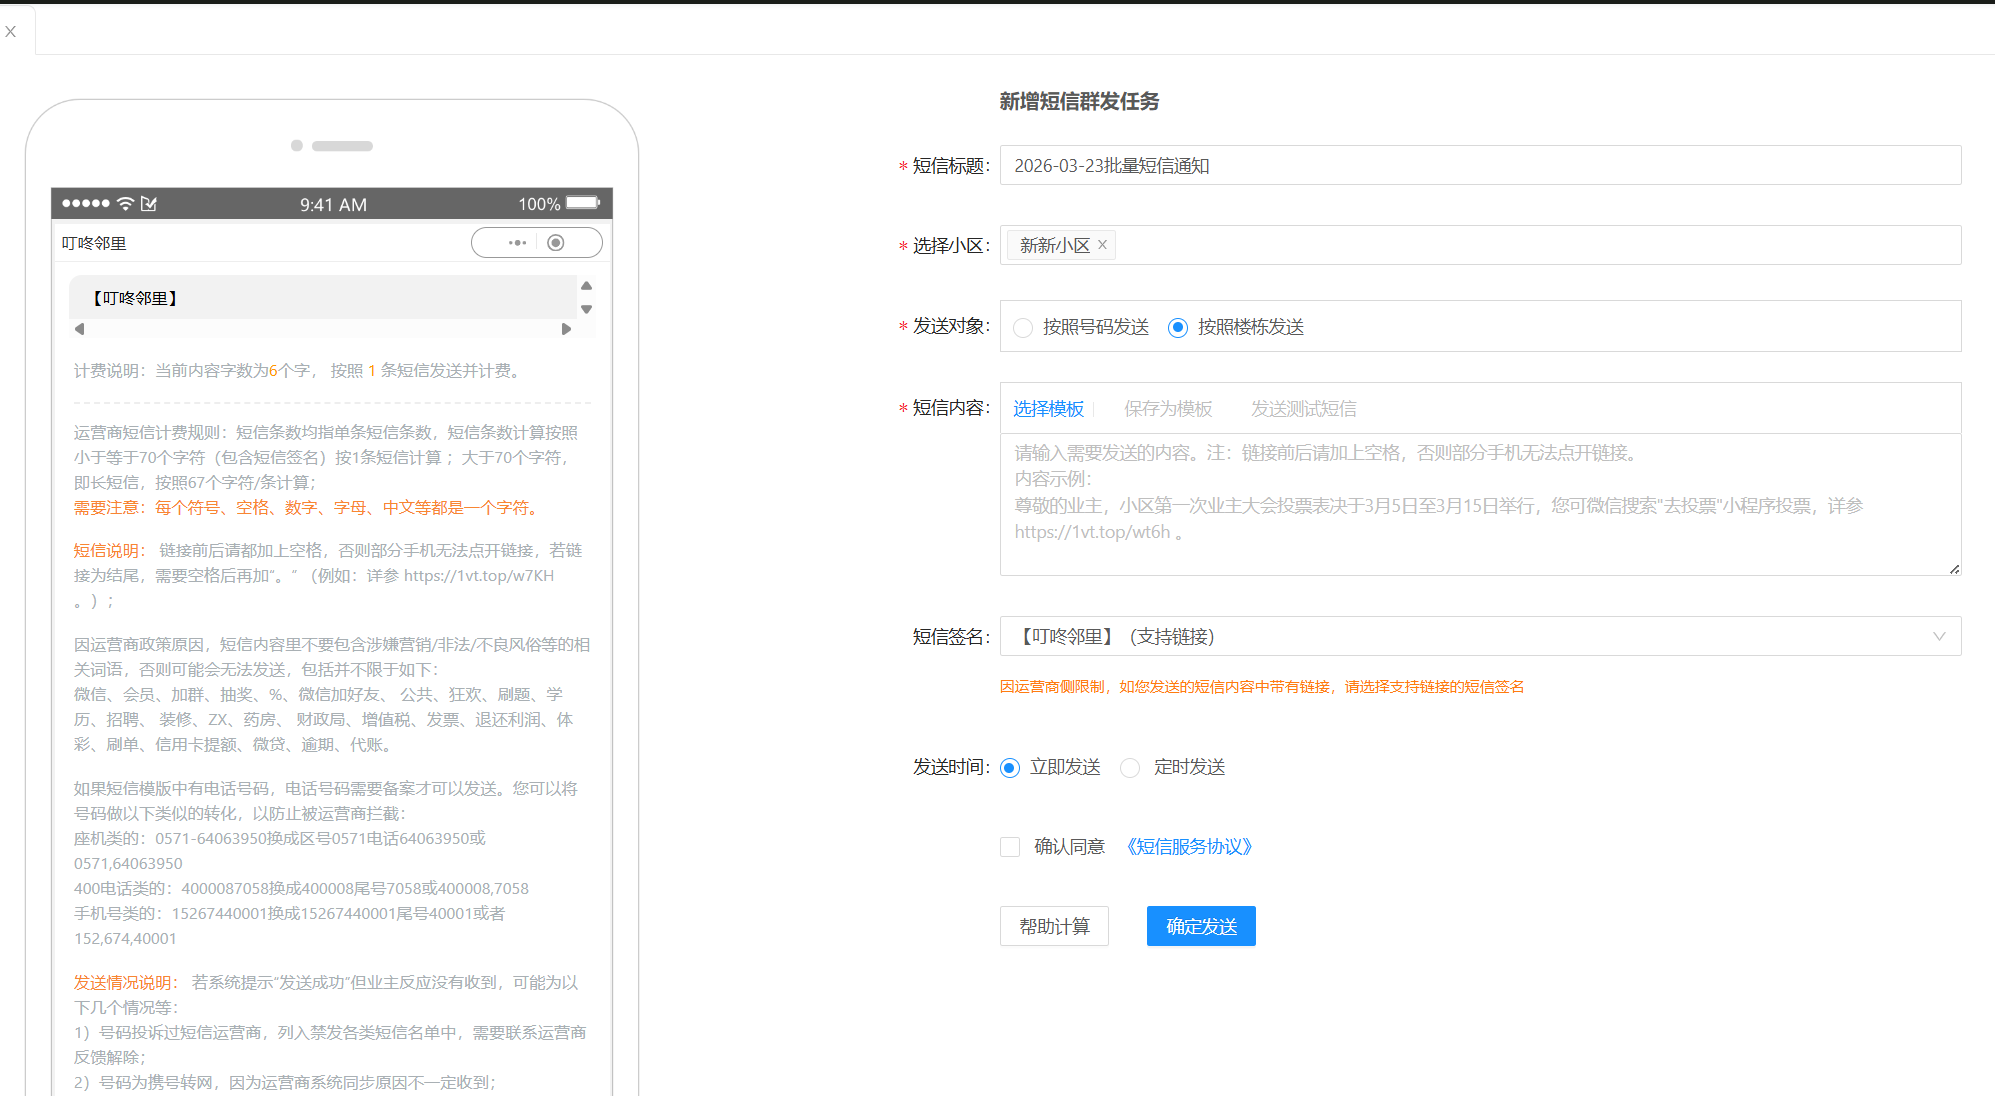Click the scroll down arrow in SMS preview
The image size is (1995, 1096).
[x=587, y=309]
